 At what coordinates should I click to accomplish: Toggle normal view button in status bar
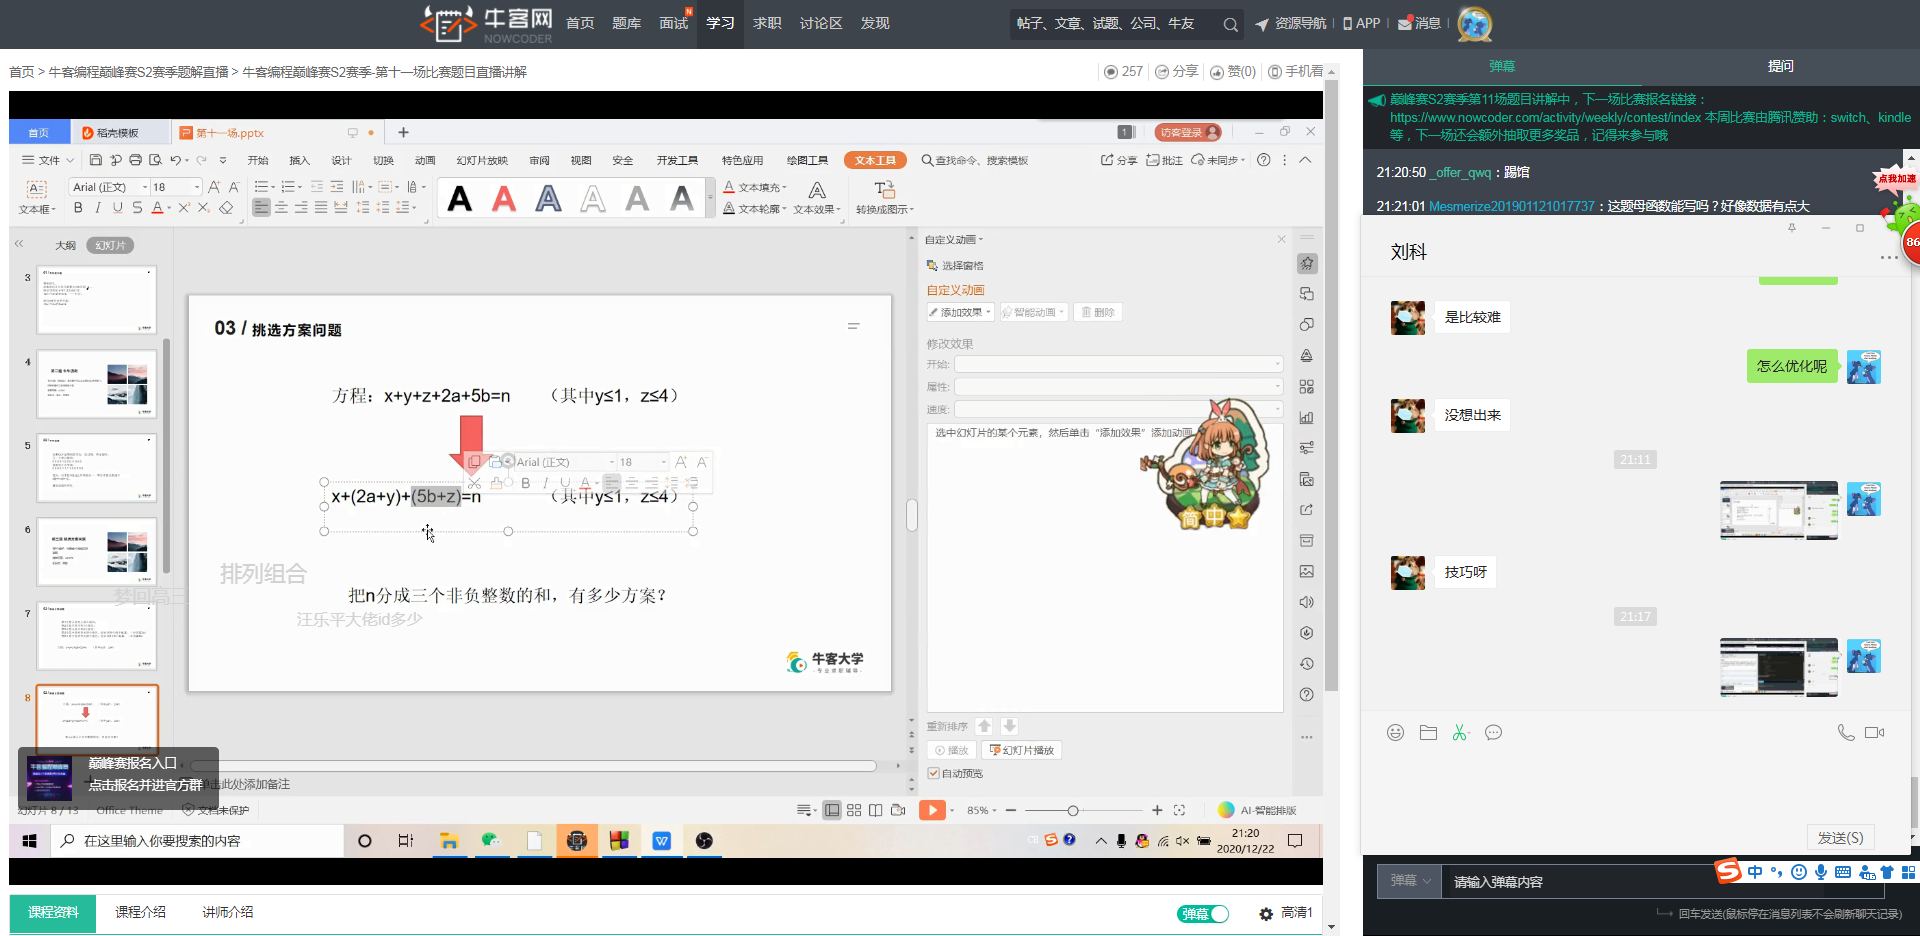pos(832,810)
